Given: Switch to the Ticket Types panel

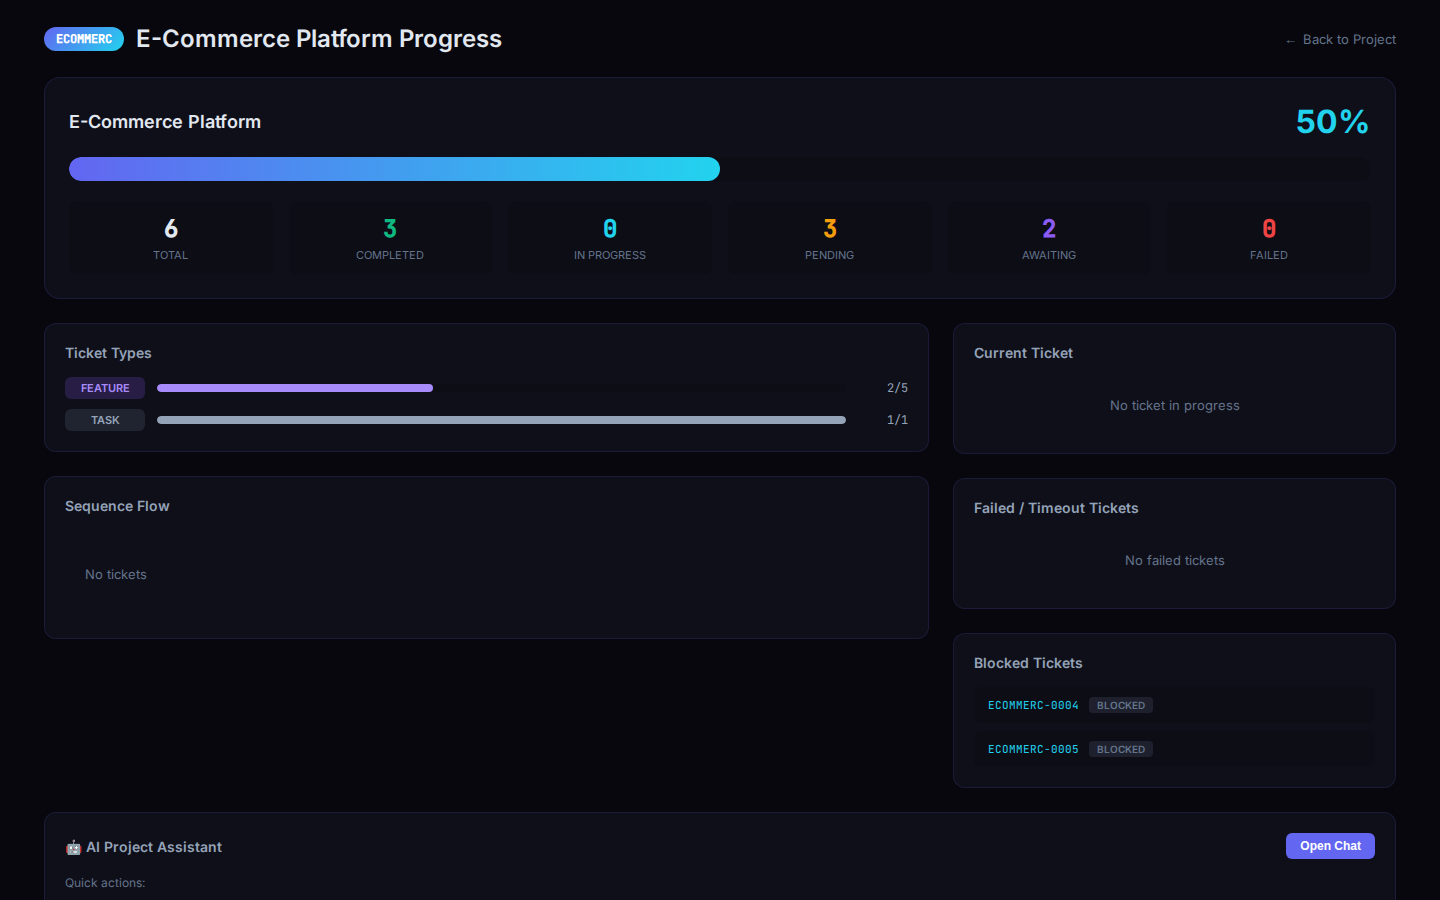Looking at the screenshot, I should (x=108, y=353).
